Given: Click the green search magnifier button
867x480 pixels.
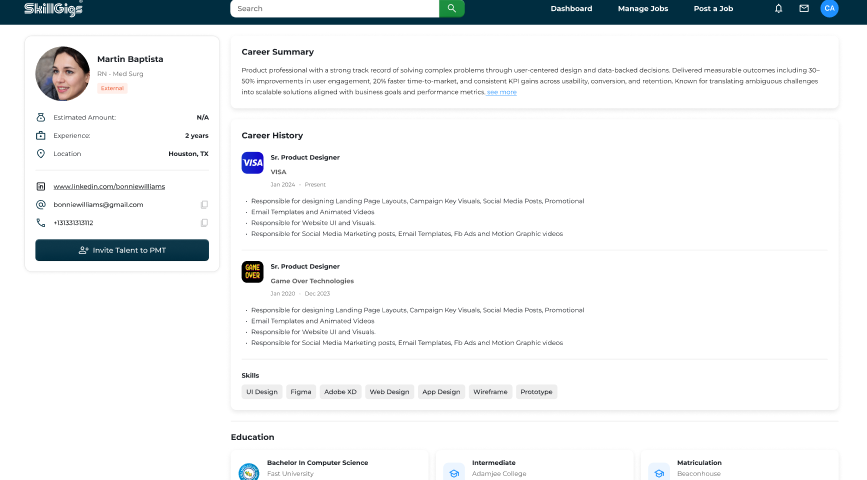Looking at the screenshot, I should point(452,8).
